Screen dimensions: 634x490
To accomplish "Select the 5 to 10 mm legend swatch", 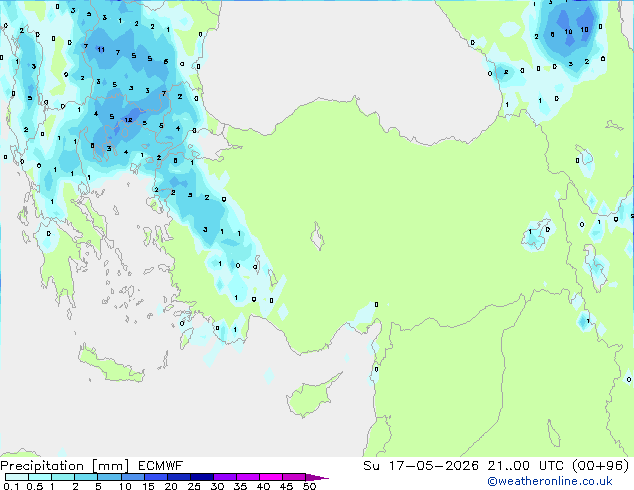I will (109, 477).
